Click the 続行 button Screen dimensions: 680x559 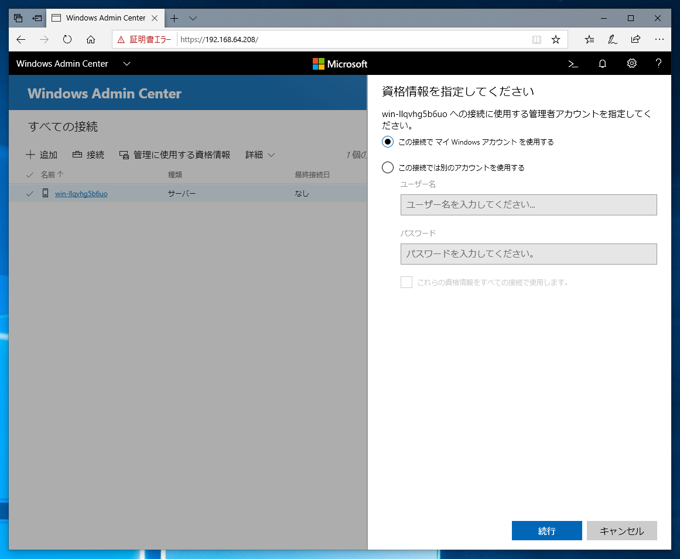546,530
